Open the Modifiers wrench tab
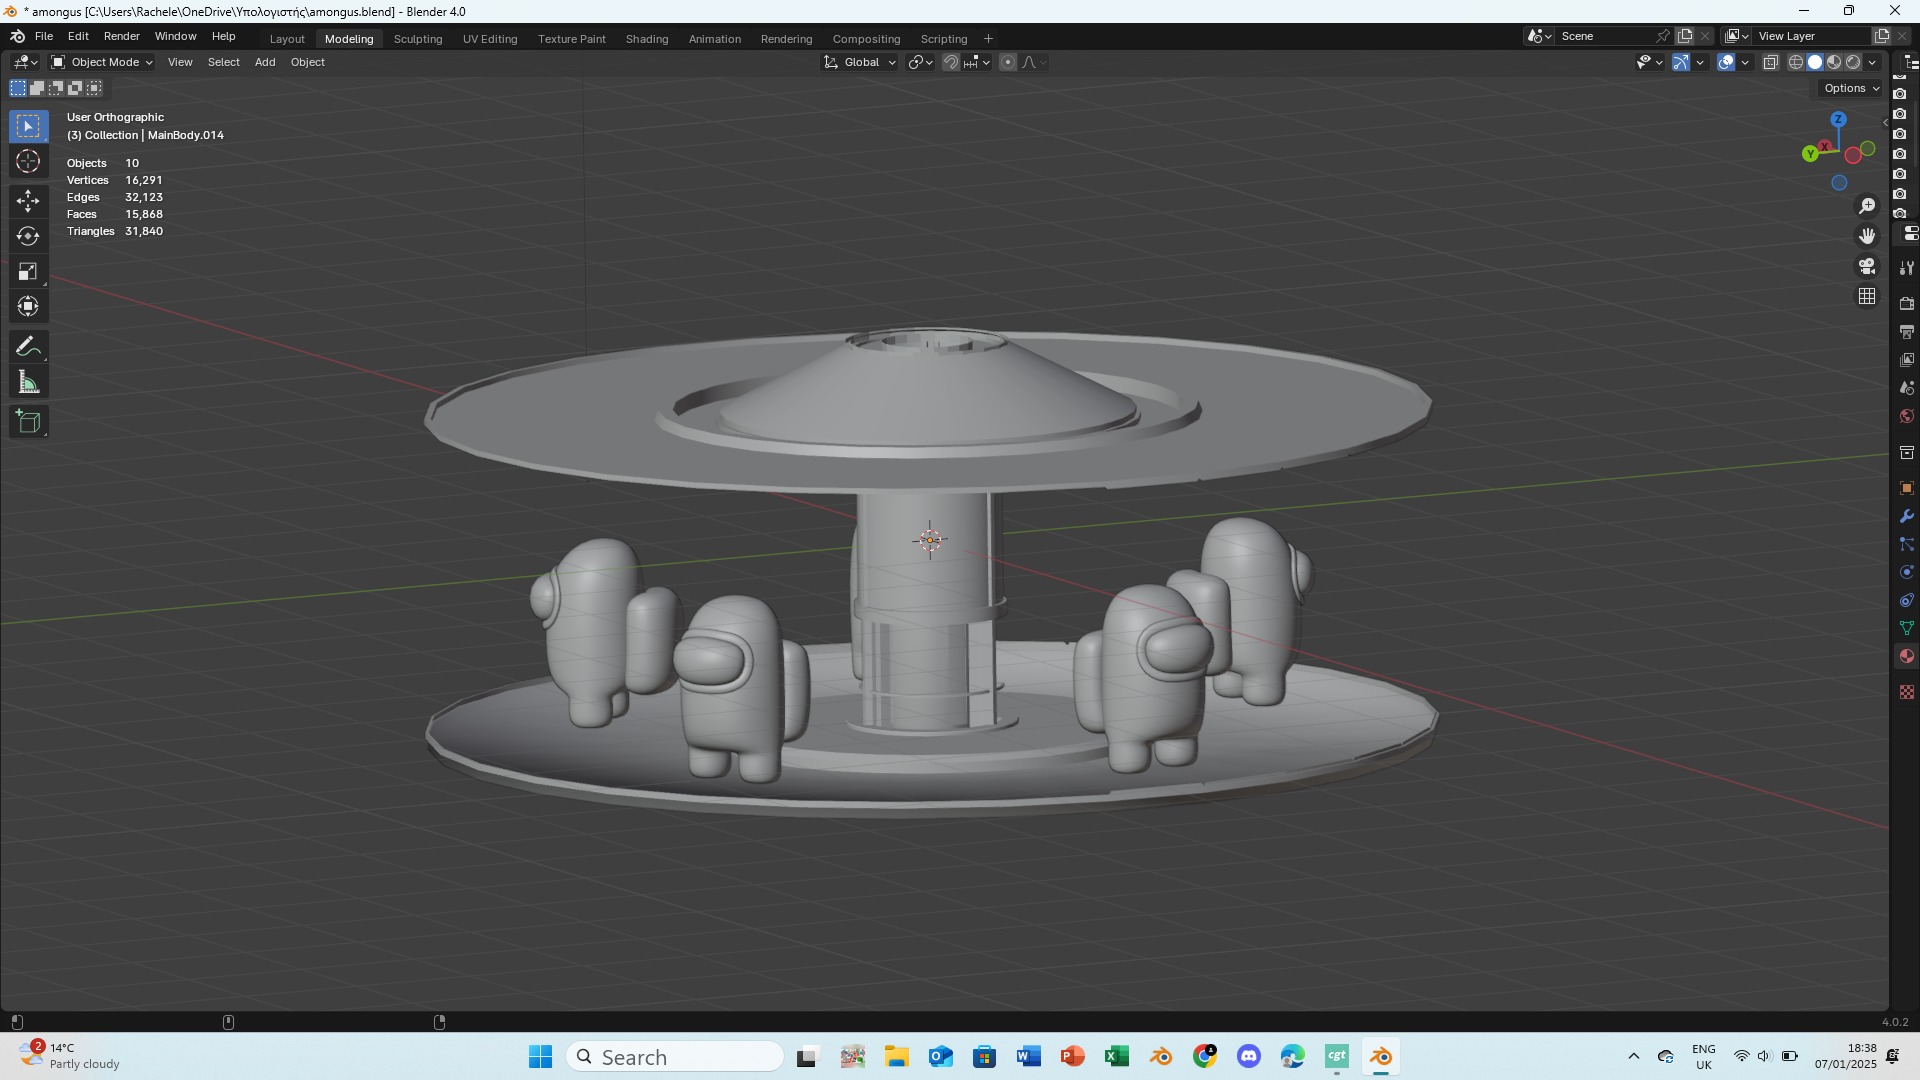The width and height of the screenshot is (1920, 1080). click(1907, 516)
